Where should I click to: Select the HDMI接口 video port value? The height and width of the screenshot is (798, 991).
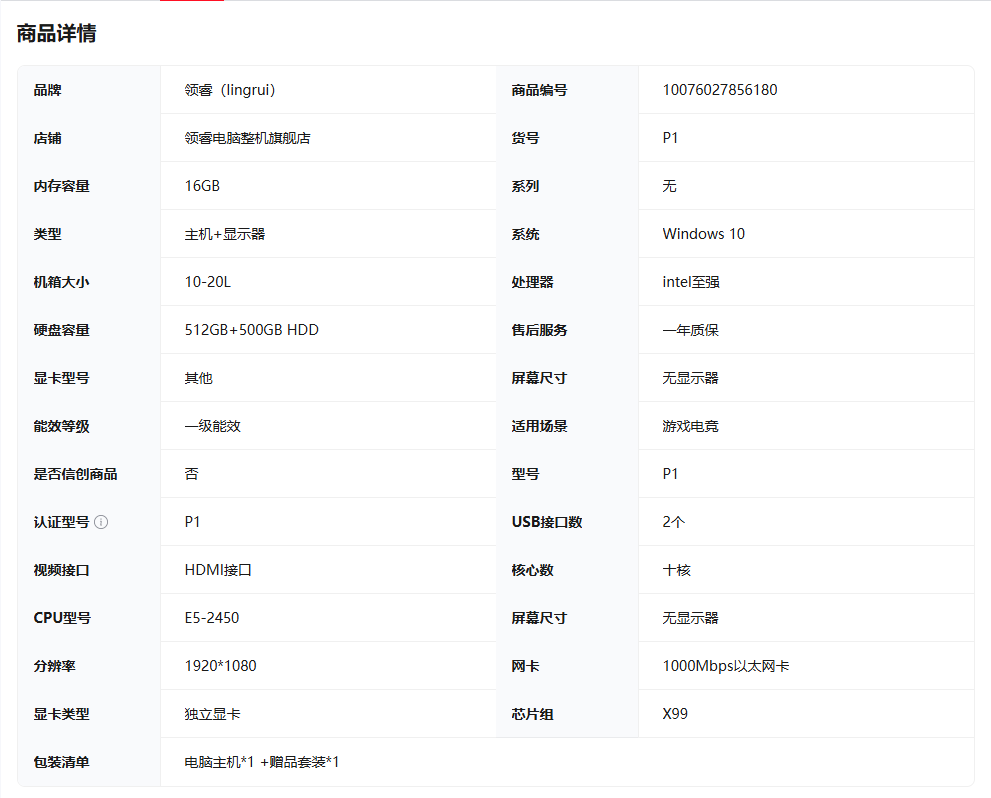click(218, 570)
